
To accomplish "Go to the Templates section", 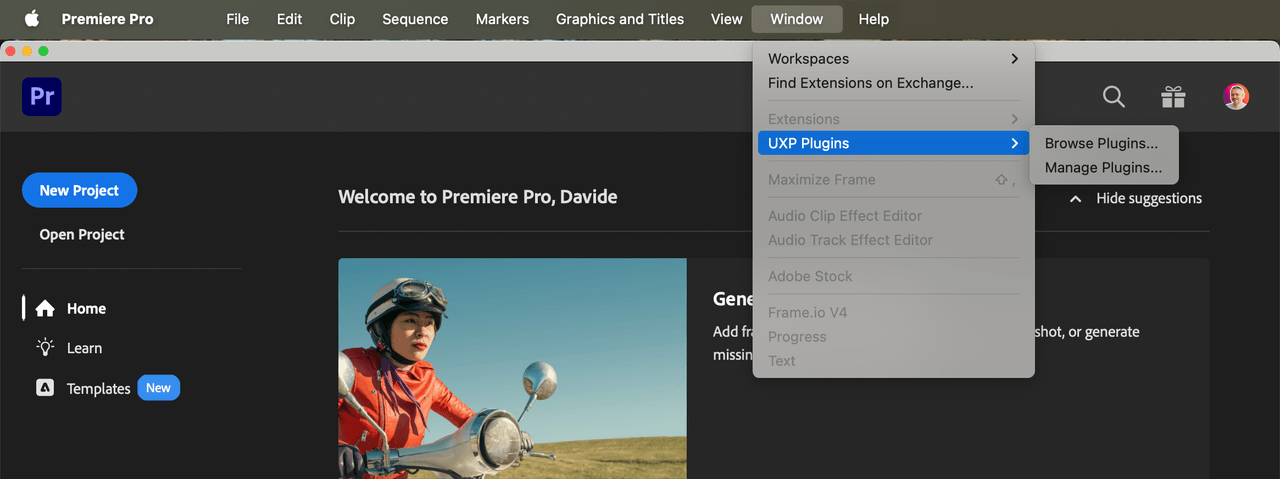I will pyautogui.click(x=99, y=389).
